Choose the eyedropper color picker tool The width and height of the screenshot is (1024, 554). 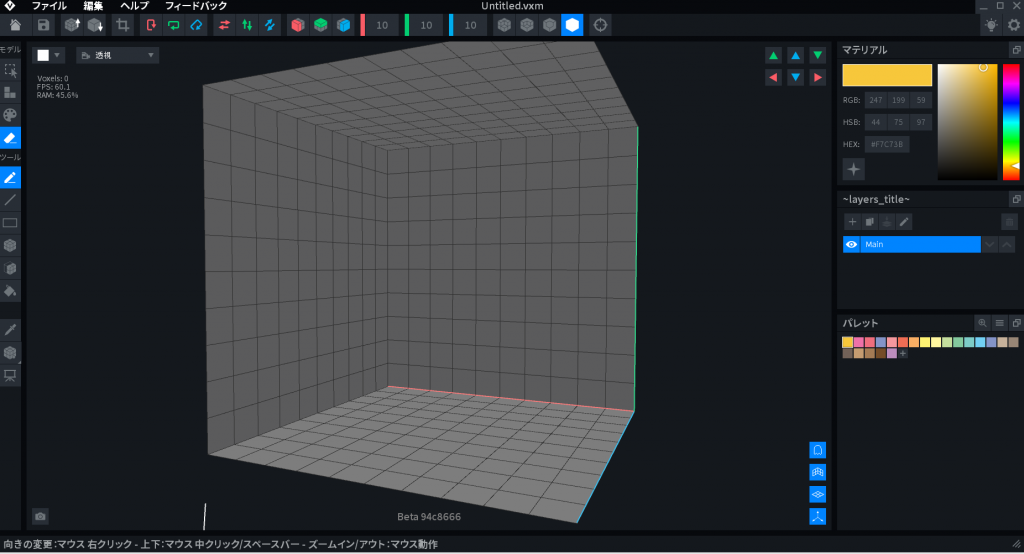pos(10,329)
